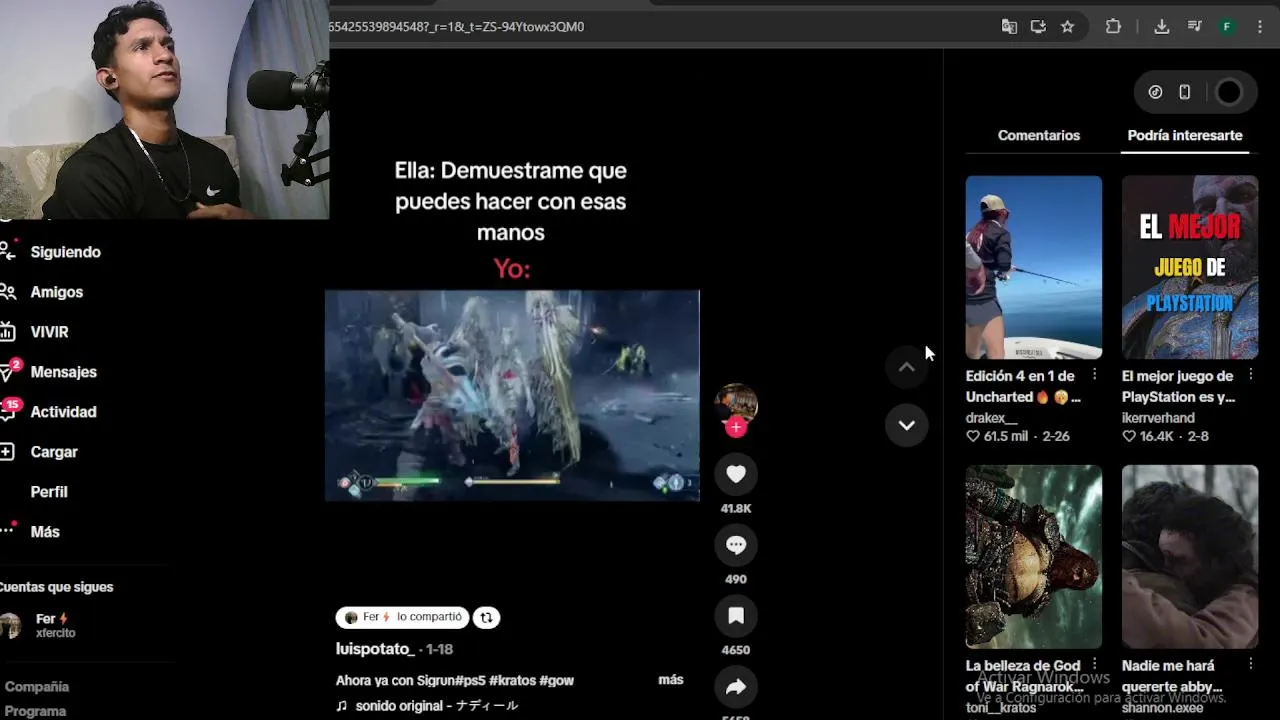Open El Mejor Juego de PlayStation thumbnail
This screenshot has height=720, width=1280.
click(1190, 267)
